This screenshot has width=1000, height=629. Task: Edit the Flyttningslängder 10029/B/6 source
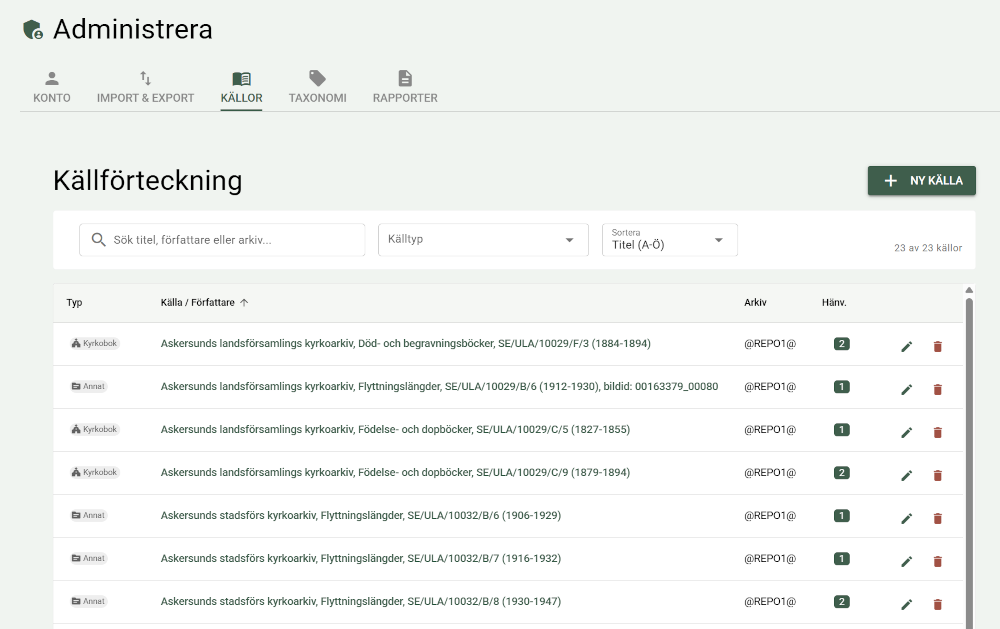pos(906,389)
